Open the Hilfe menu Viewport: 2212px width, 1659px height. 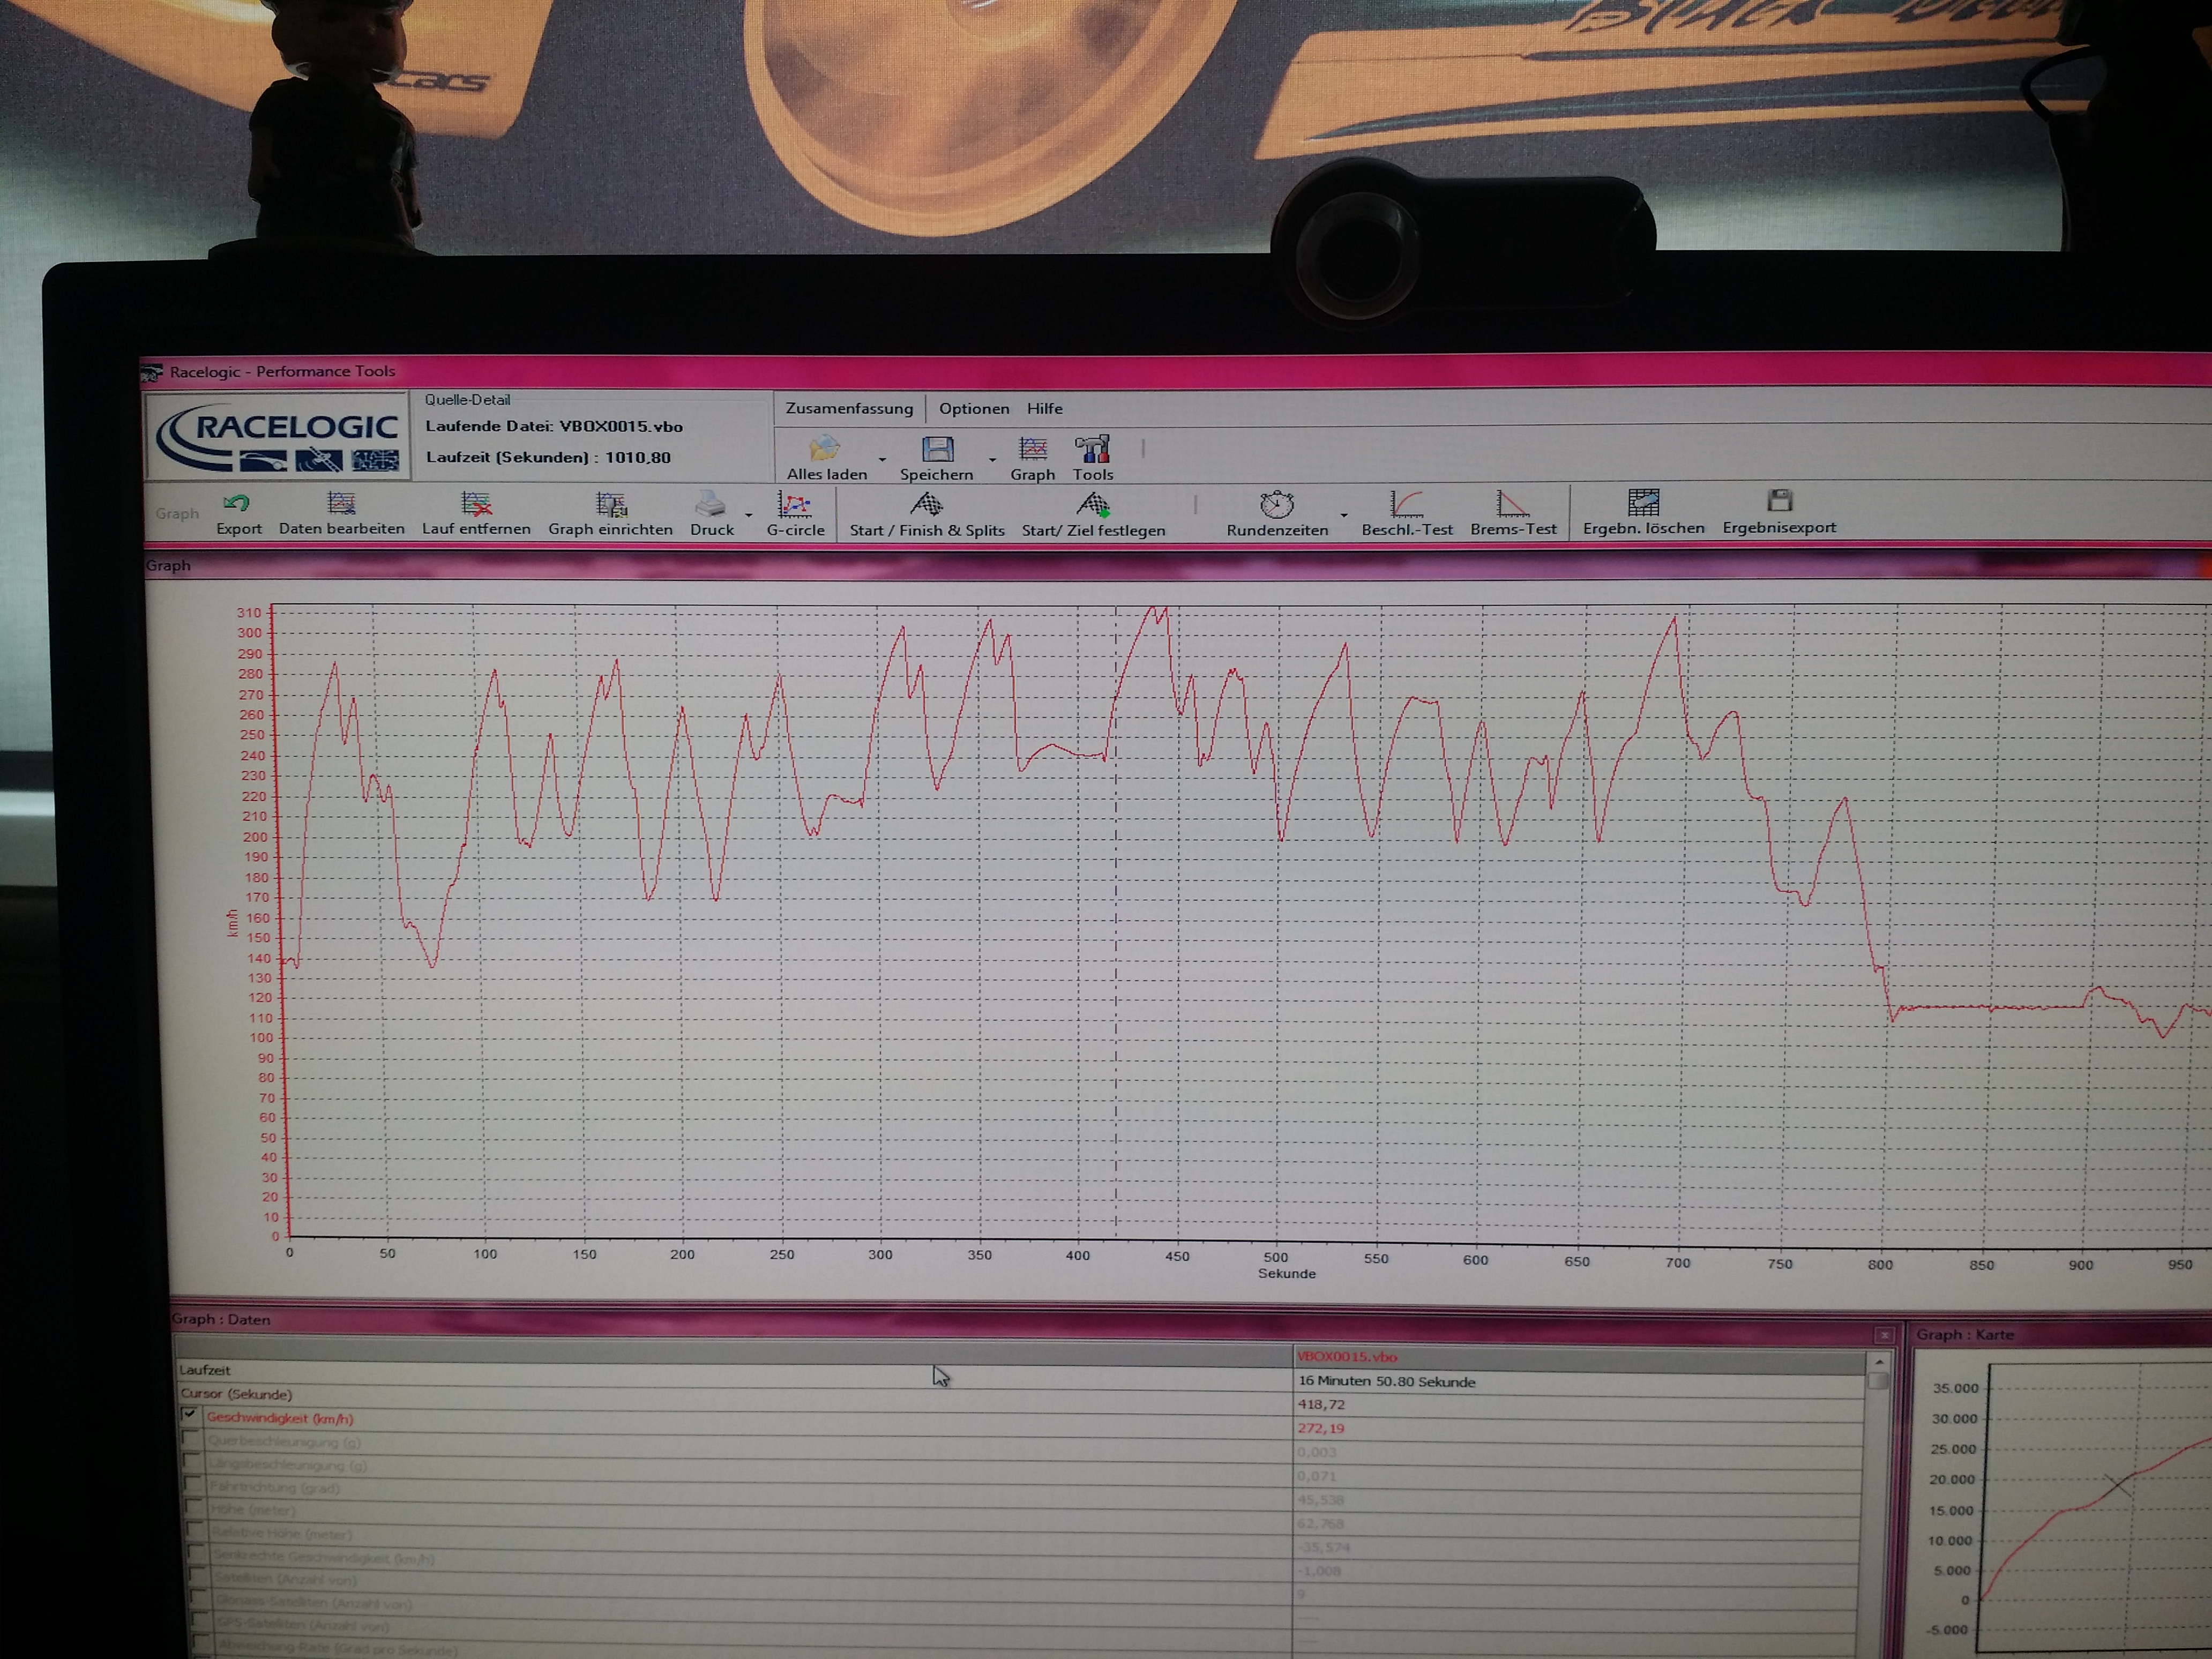(1044, 409)
